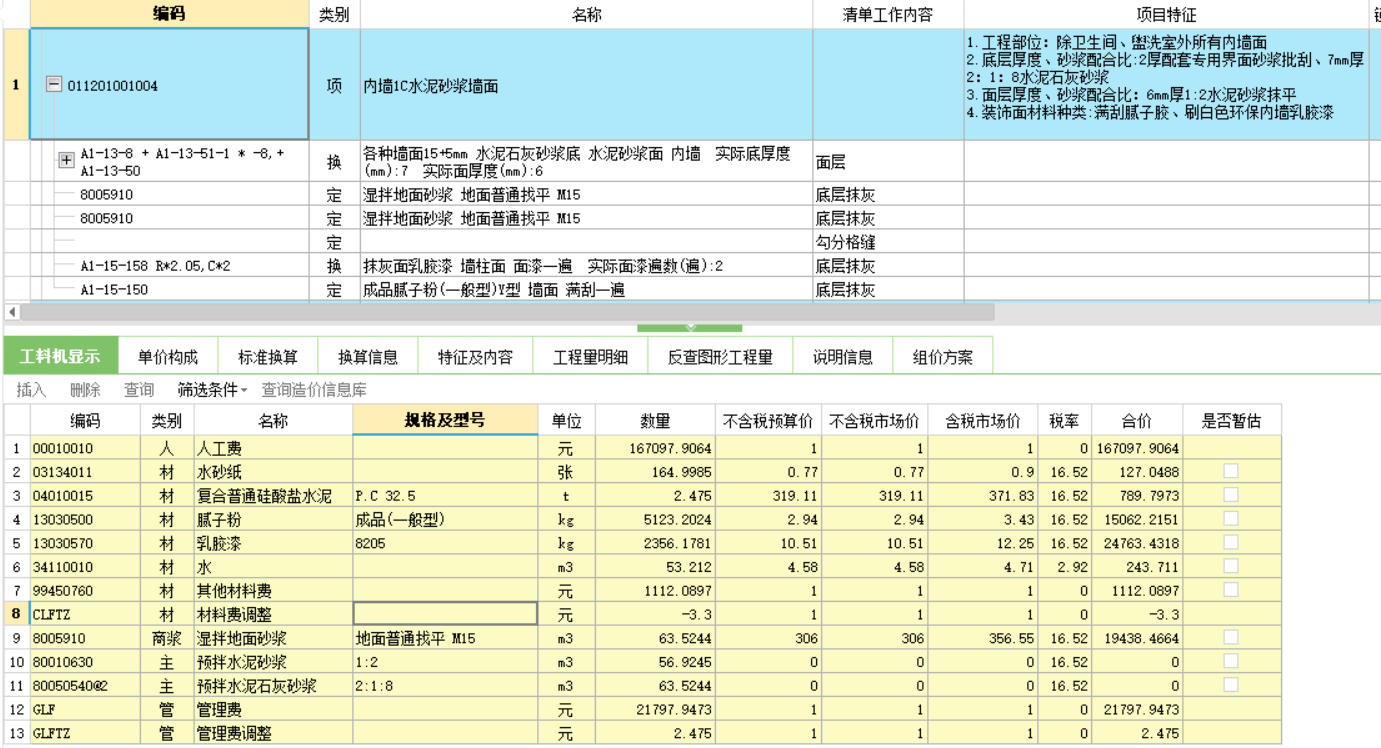Click the 规格及型号 column header
Viewport: 1381px width, 748px height.
[445, 420]
